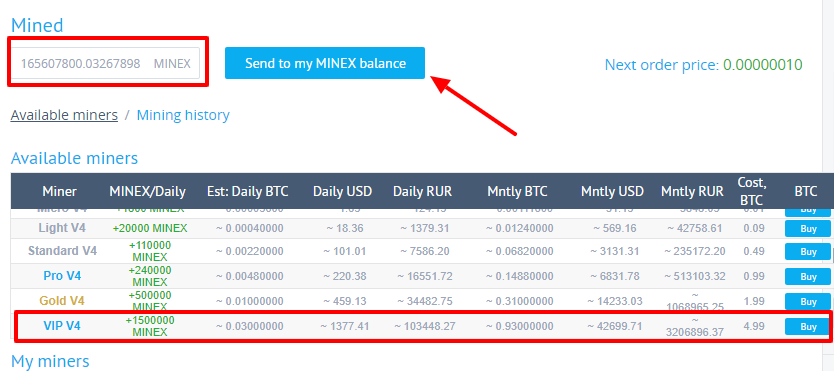Click the ~ 235172.20 monthly RUR cell
834x371 pixels.
coord(695,251)
